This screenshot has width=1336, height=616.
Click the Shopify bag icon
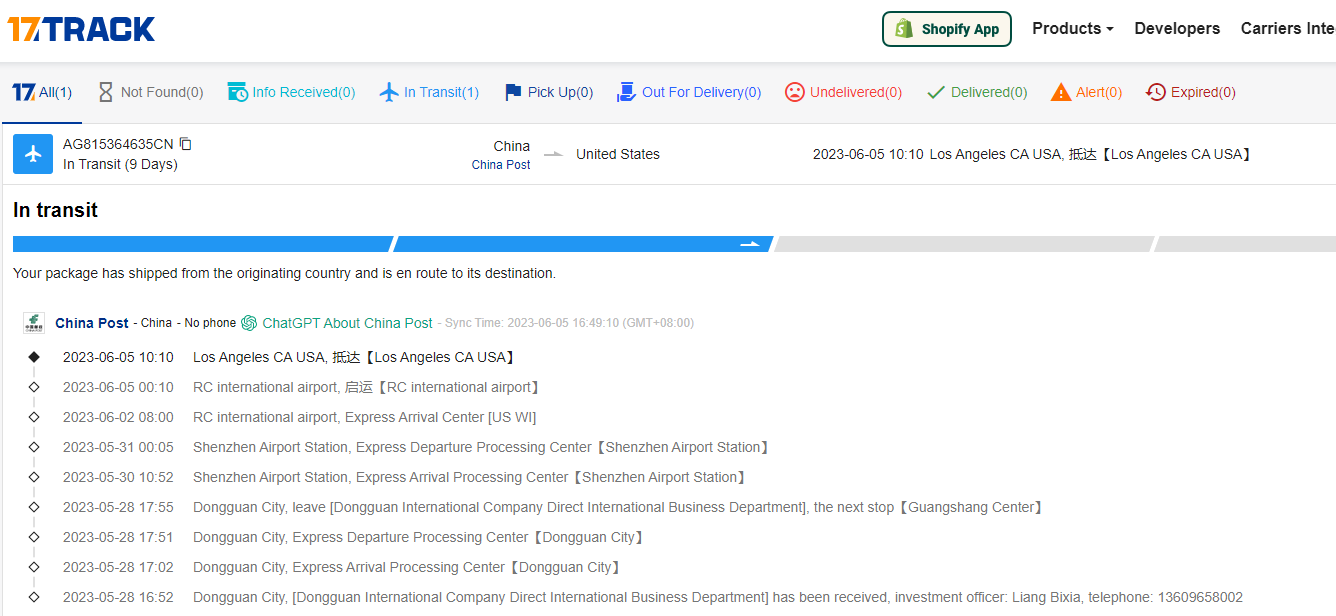click(x=904, y=29)
